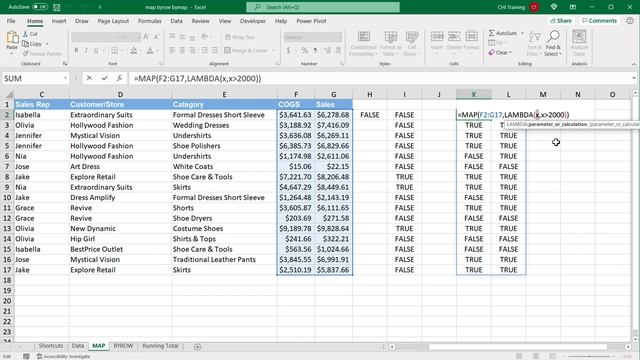Viewport: 640px width, 360px height.
Task: Click the AutoSum sigma button
Action: click(x=502, y=33)
